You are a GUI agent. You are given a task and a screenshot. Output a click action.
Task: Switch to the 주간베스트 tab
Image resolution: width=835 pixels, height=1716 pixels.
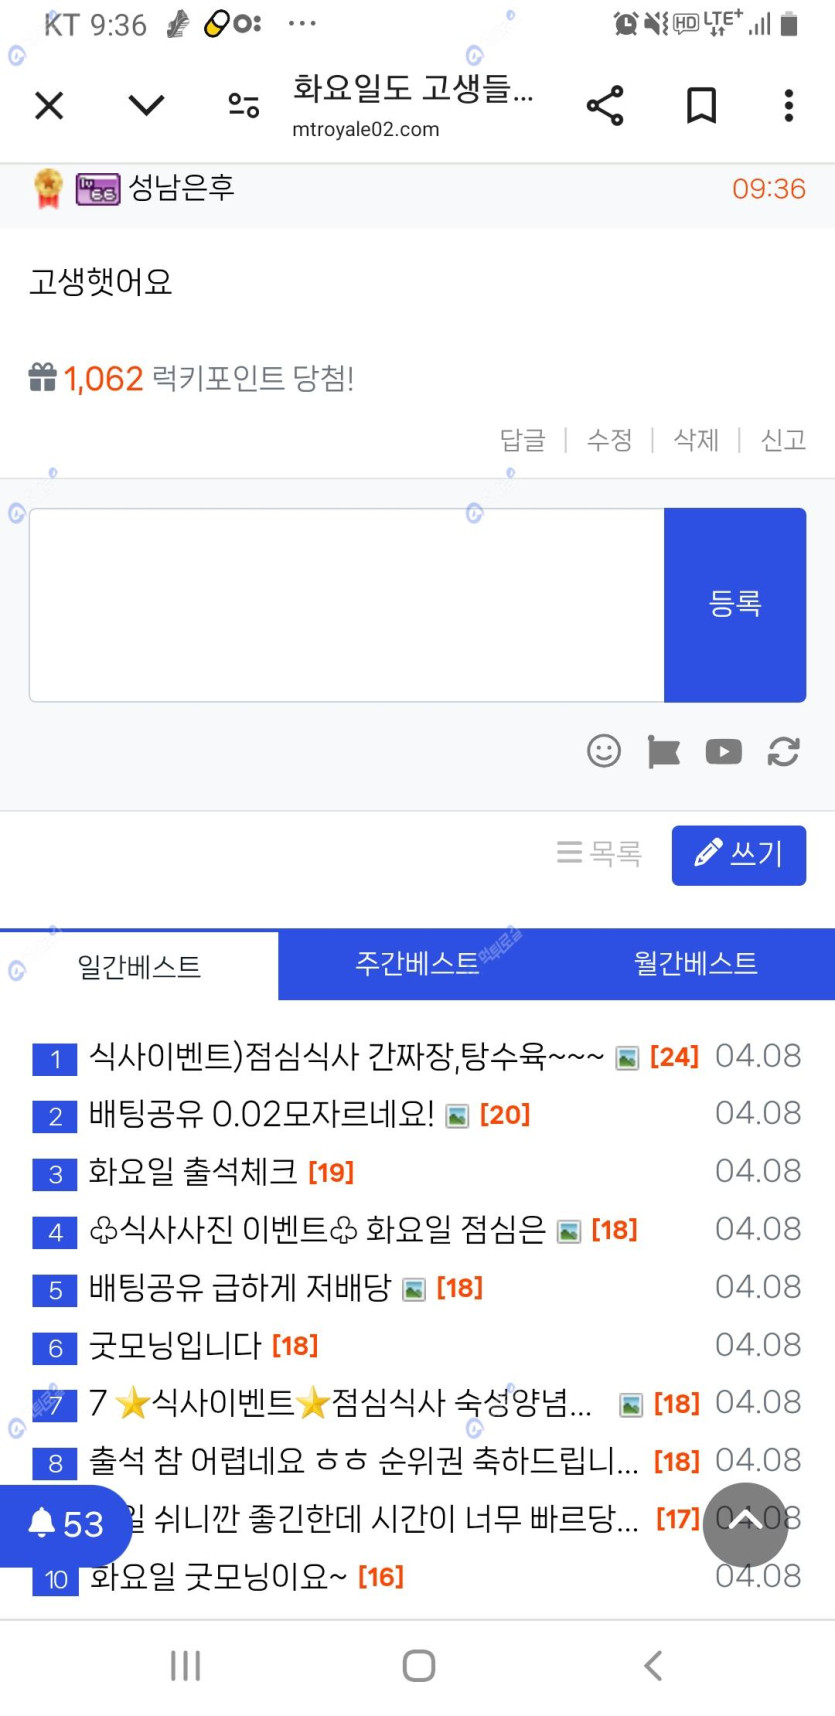click(x=417, y=964)
